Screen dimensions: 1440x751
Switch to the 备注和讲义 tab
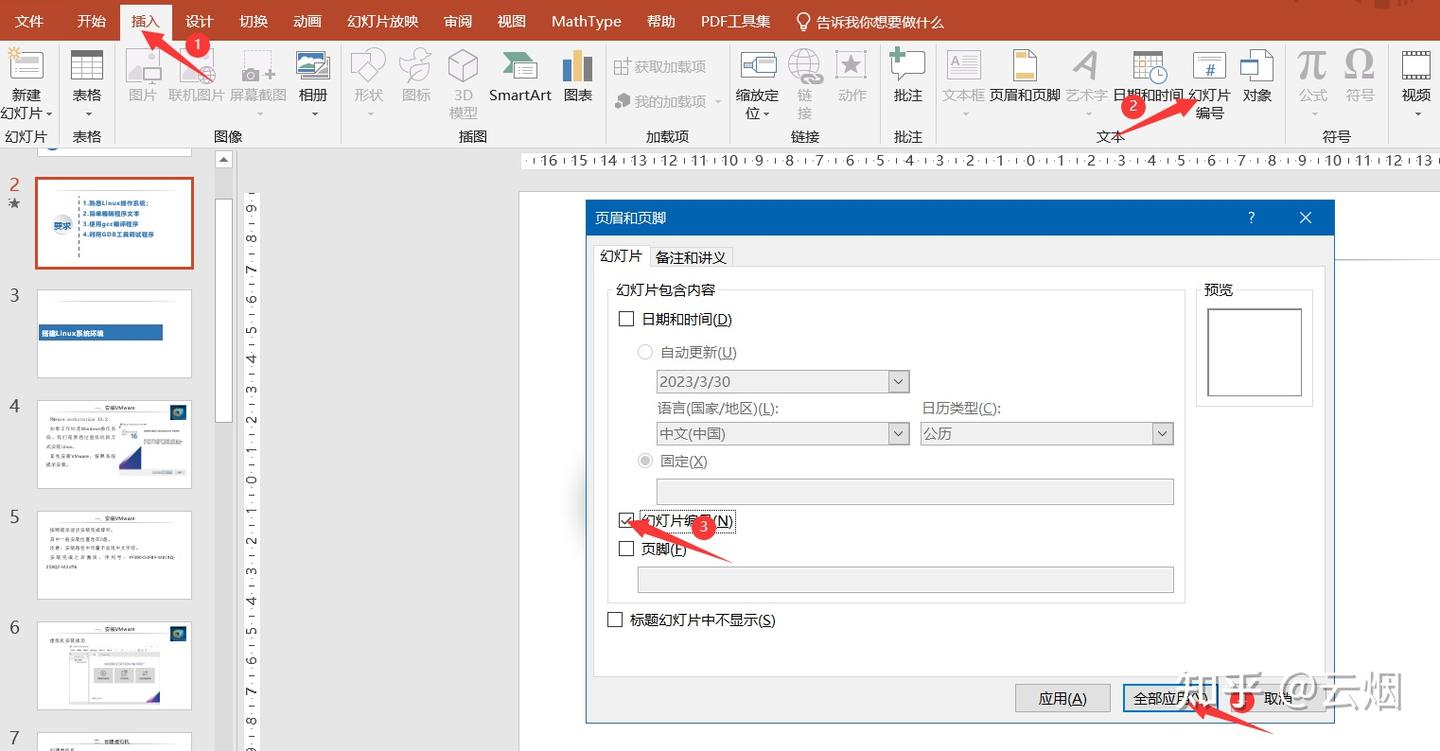[x=691, y=256]
